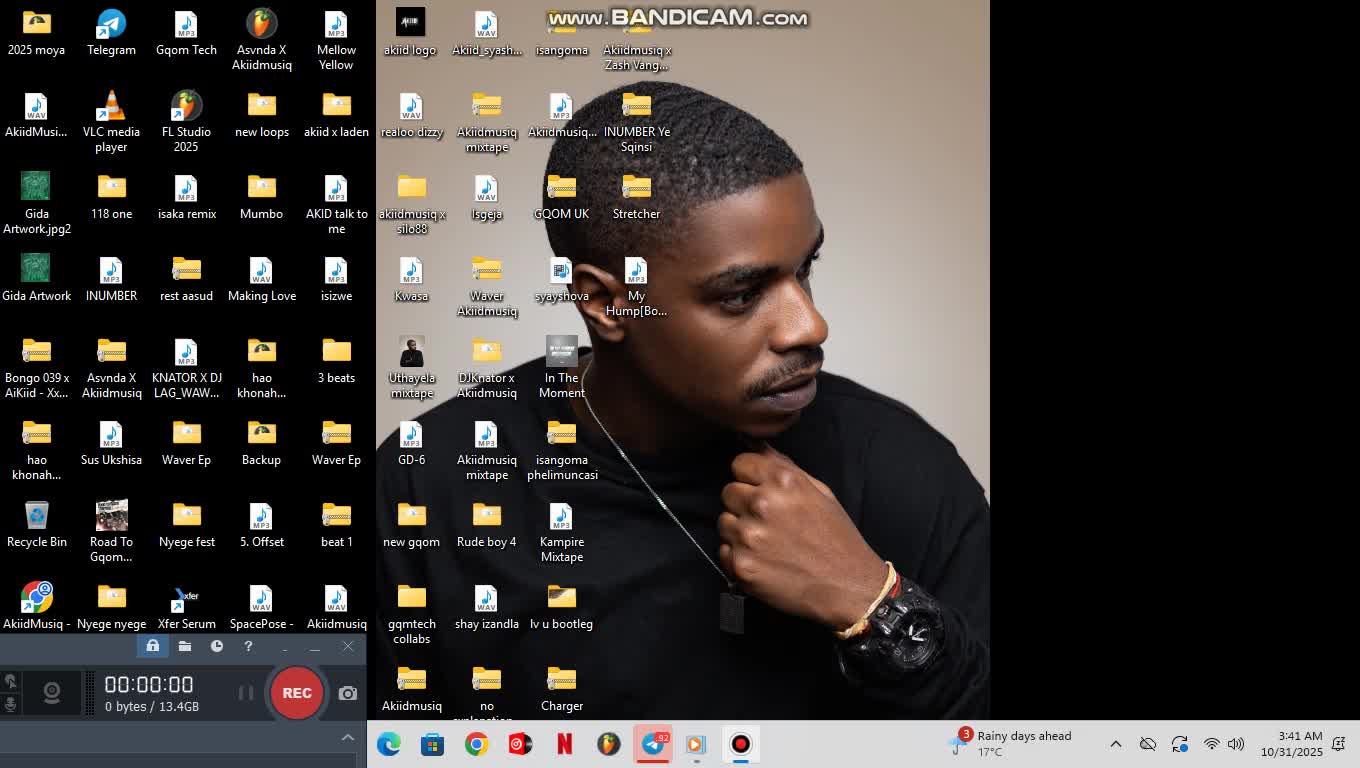Open FL Studio from the taskbar

[x=608, y=744]
